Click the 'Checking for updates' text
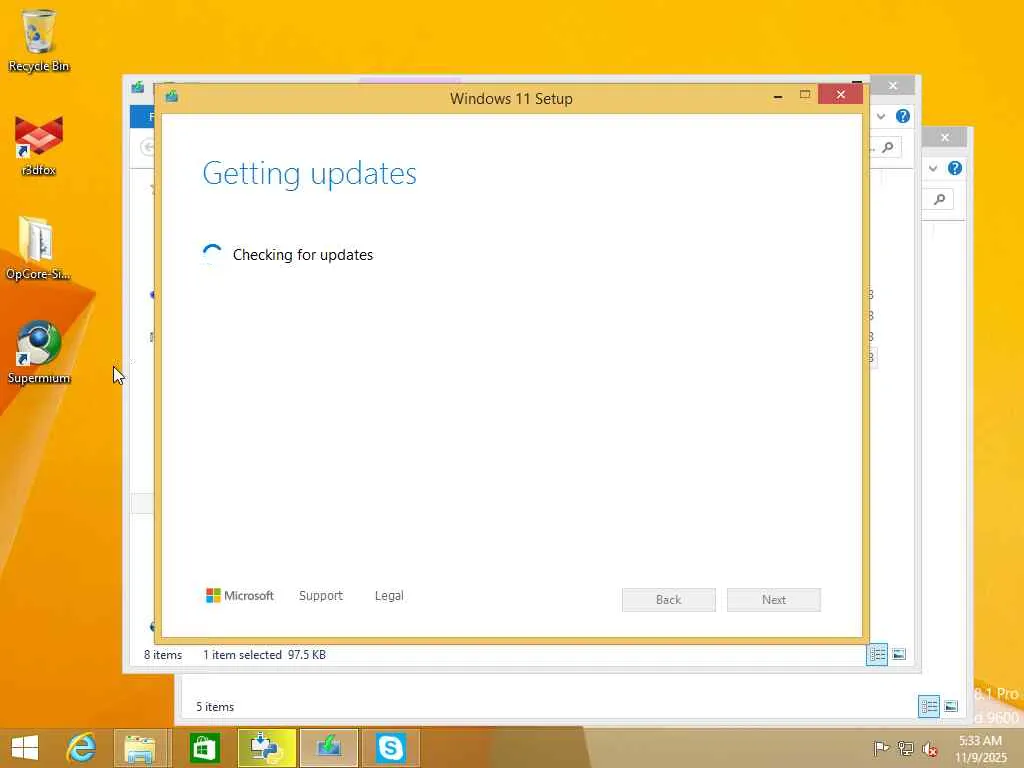Image resolution: width=1024 pixels, height=768 pixels. click(303, 255)
